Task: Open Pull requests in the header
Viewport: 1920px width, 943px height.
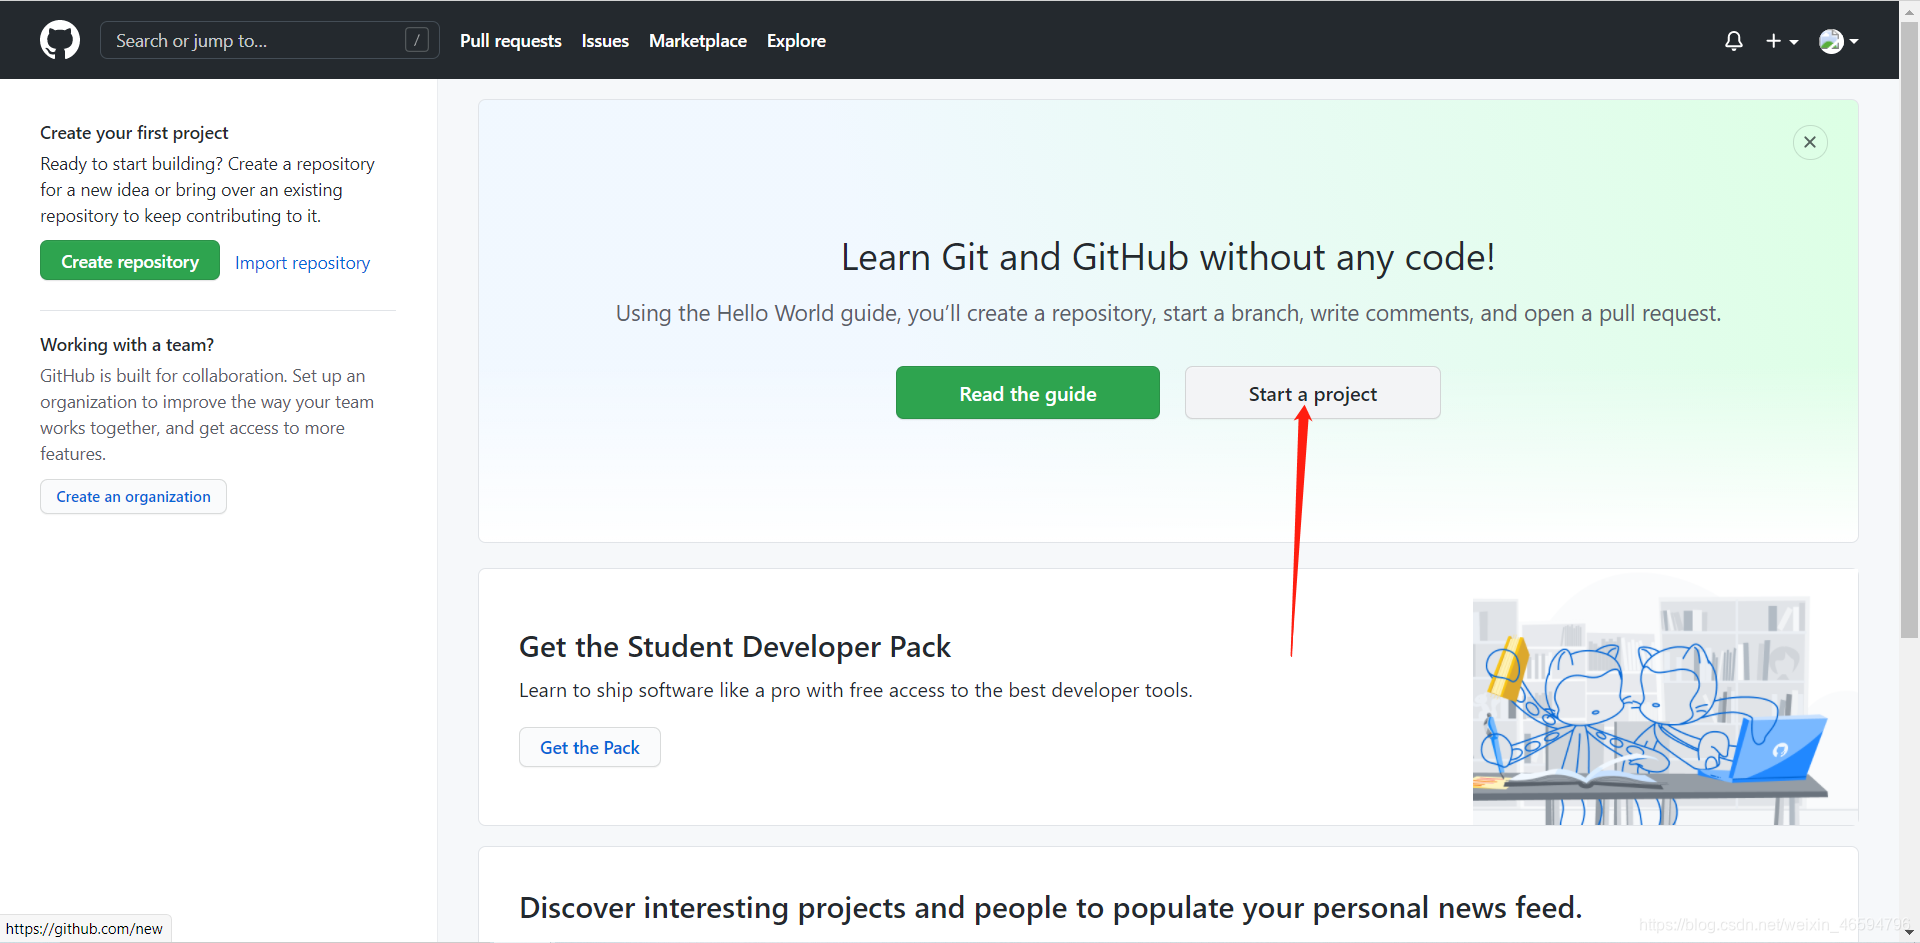Action: click(x=510, y=41)
